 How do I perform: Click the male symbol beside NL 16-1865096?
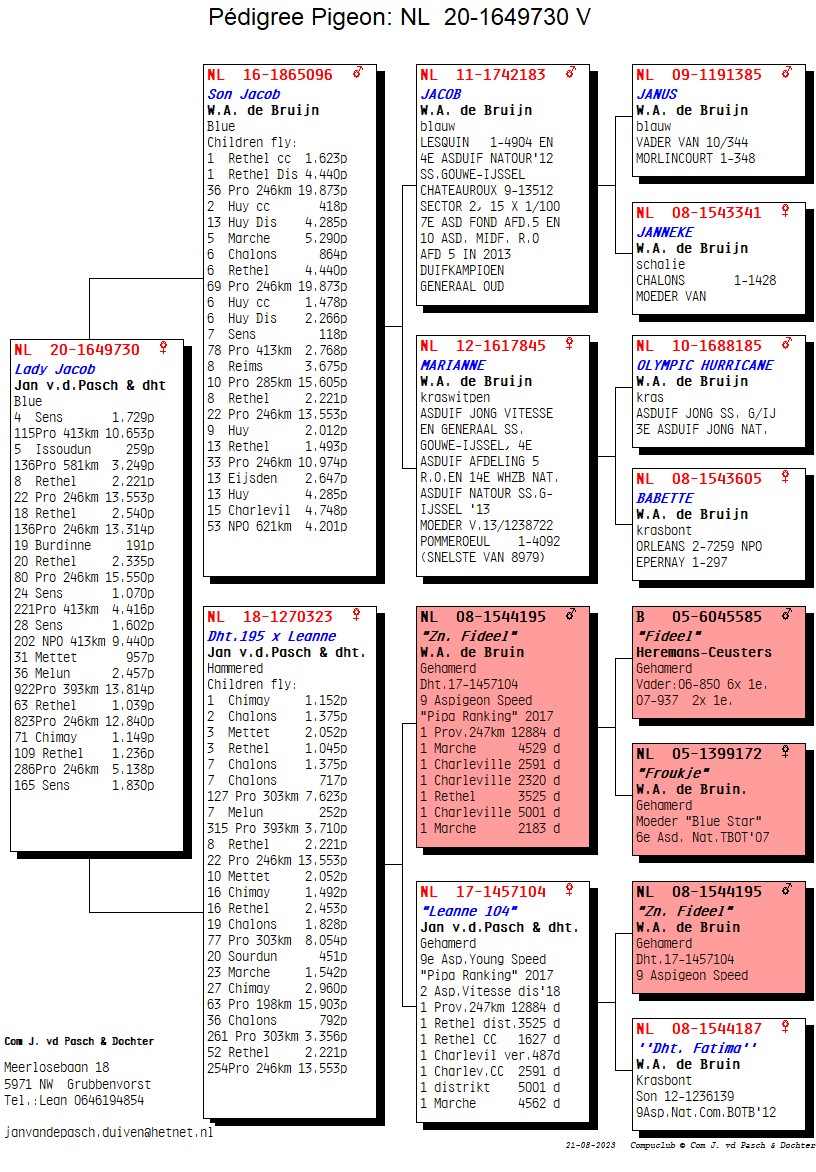[x=357, y=74]
